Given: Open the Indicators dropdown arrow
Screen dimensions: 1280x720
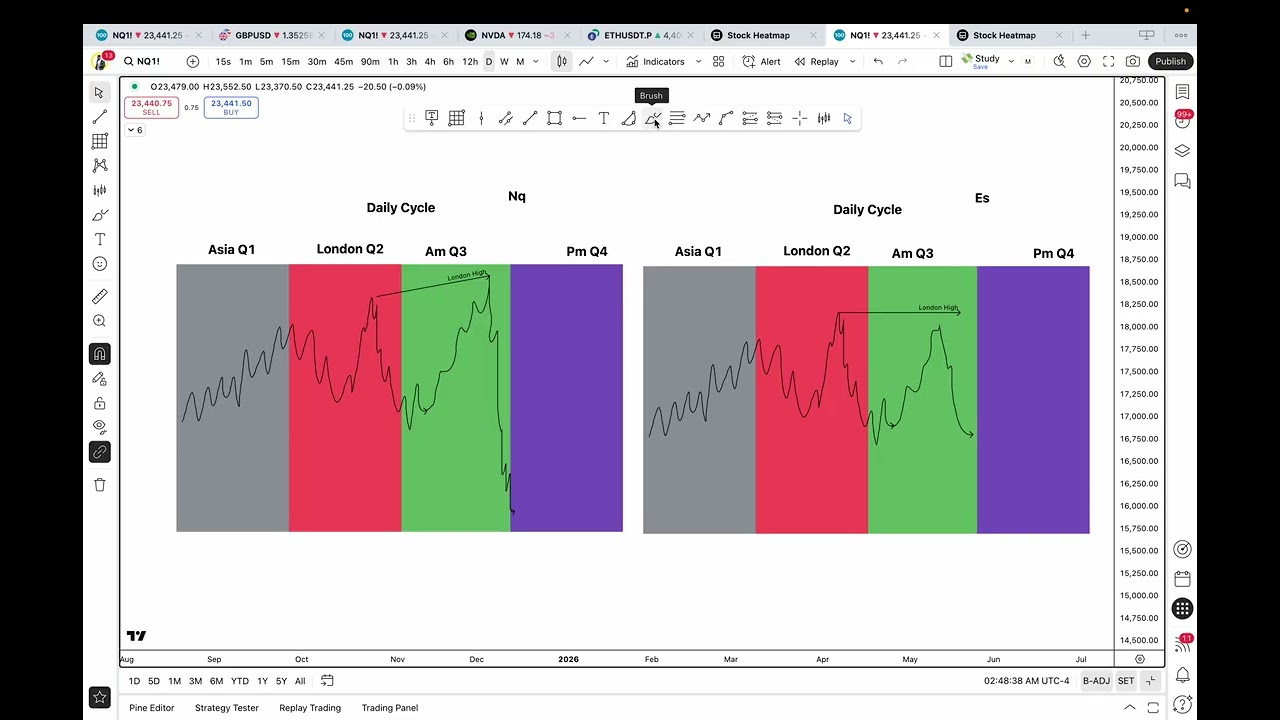Looking at the screenshot, I should pyautogui.click(x=698, y=61).
